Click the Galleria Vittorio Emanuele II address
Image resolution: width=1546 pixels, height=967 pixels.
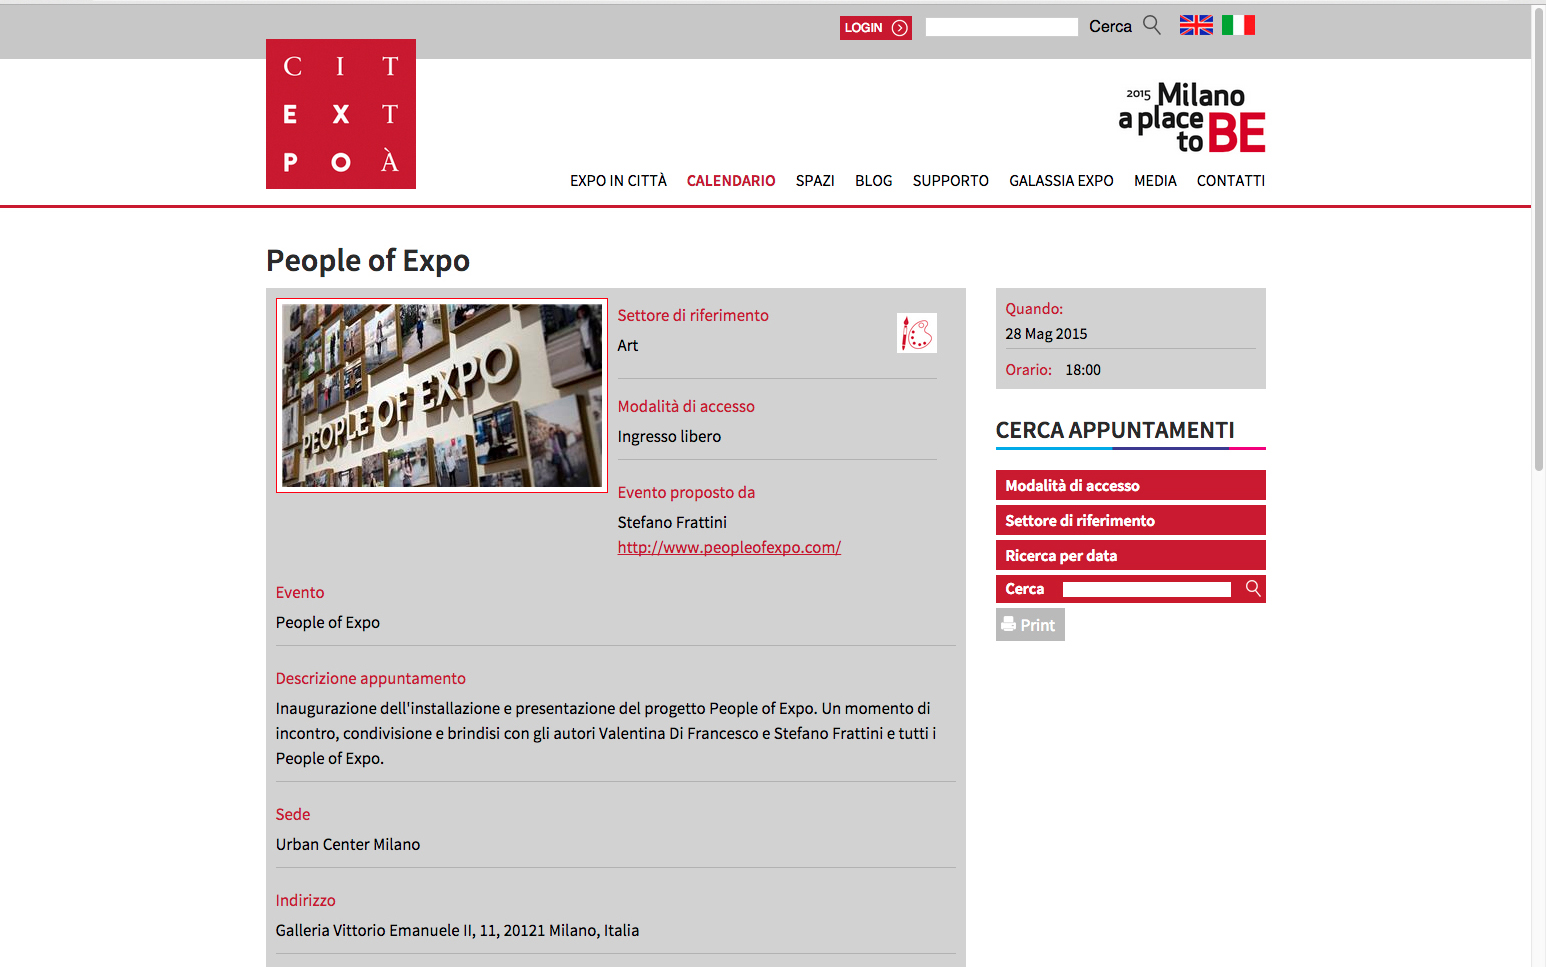coord(457,930)
